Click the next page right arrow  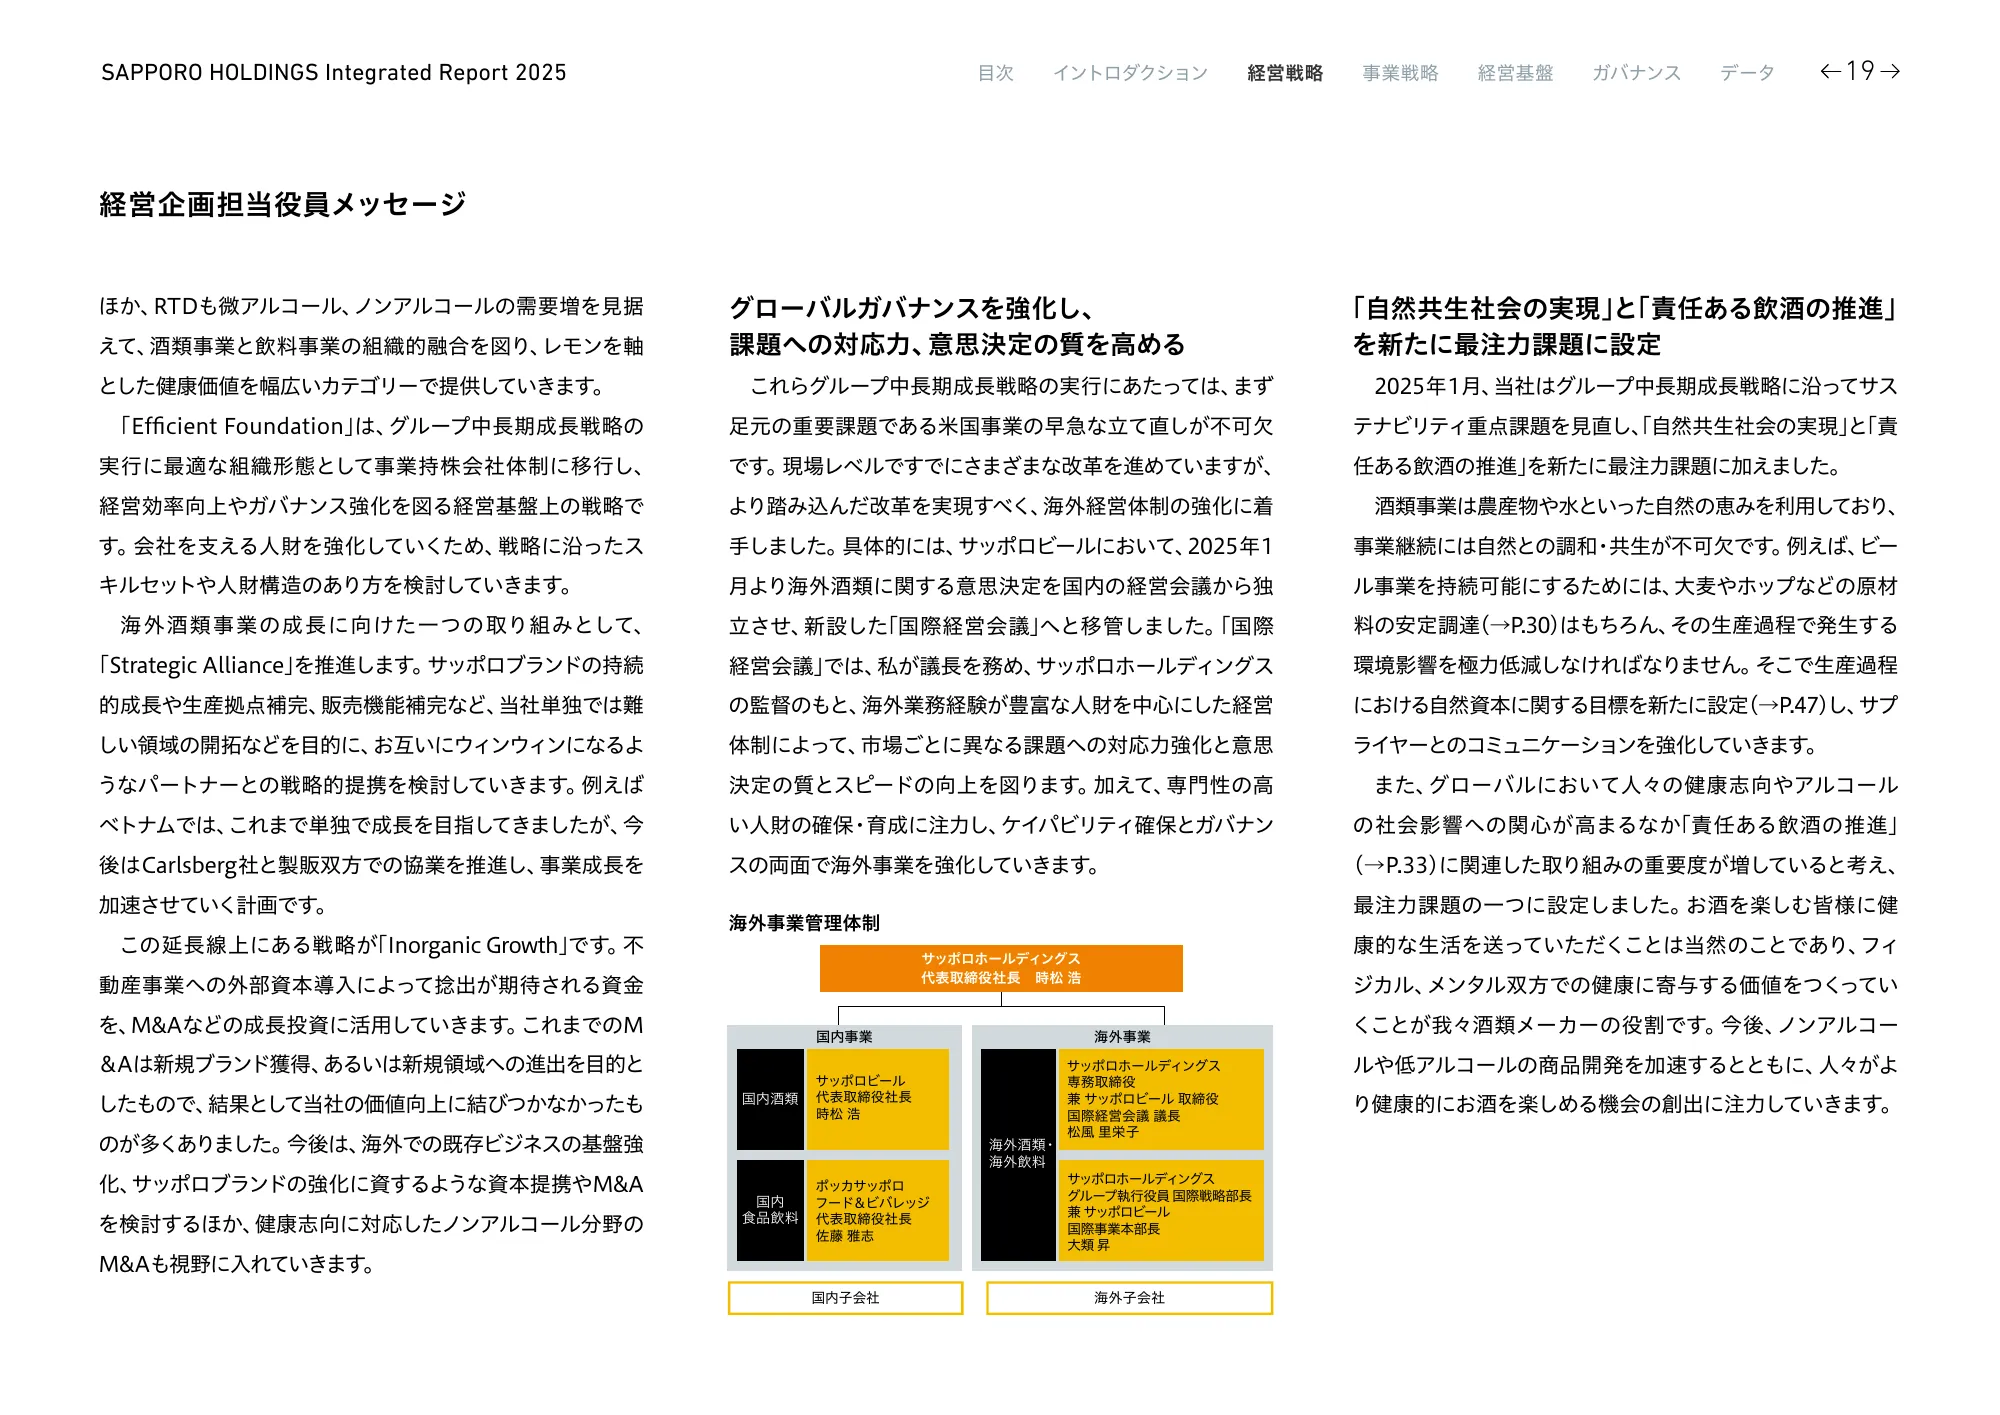point(1890,71)
